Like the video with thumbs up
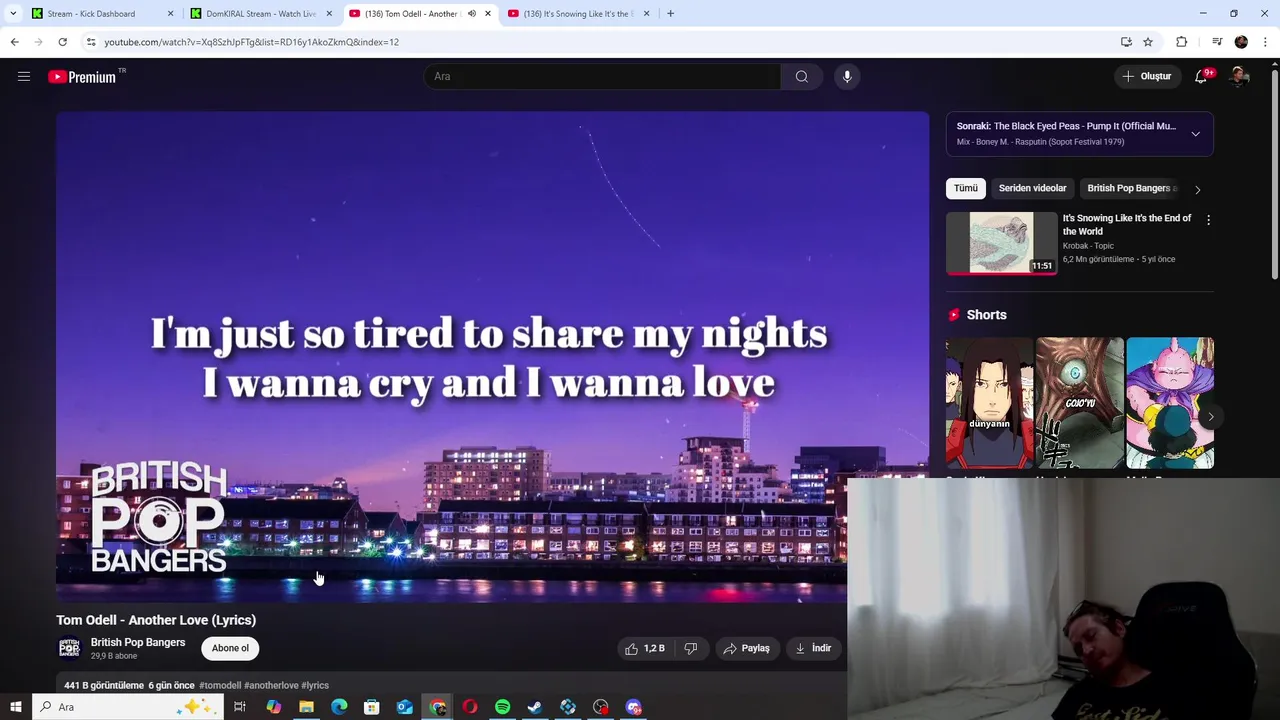The height and width of the screenshot is (720, 1280). pyautogui.click(x=645, y=648)
